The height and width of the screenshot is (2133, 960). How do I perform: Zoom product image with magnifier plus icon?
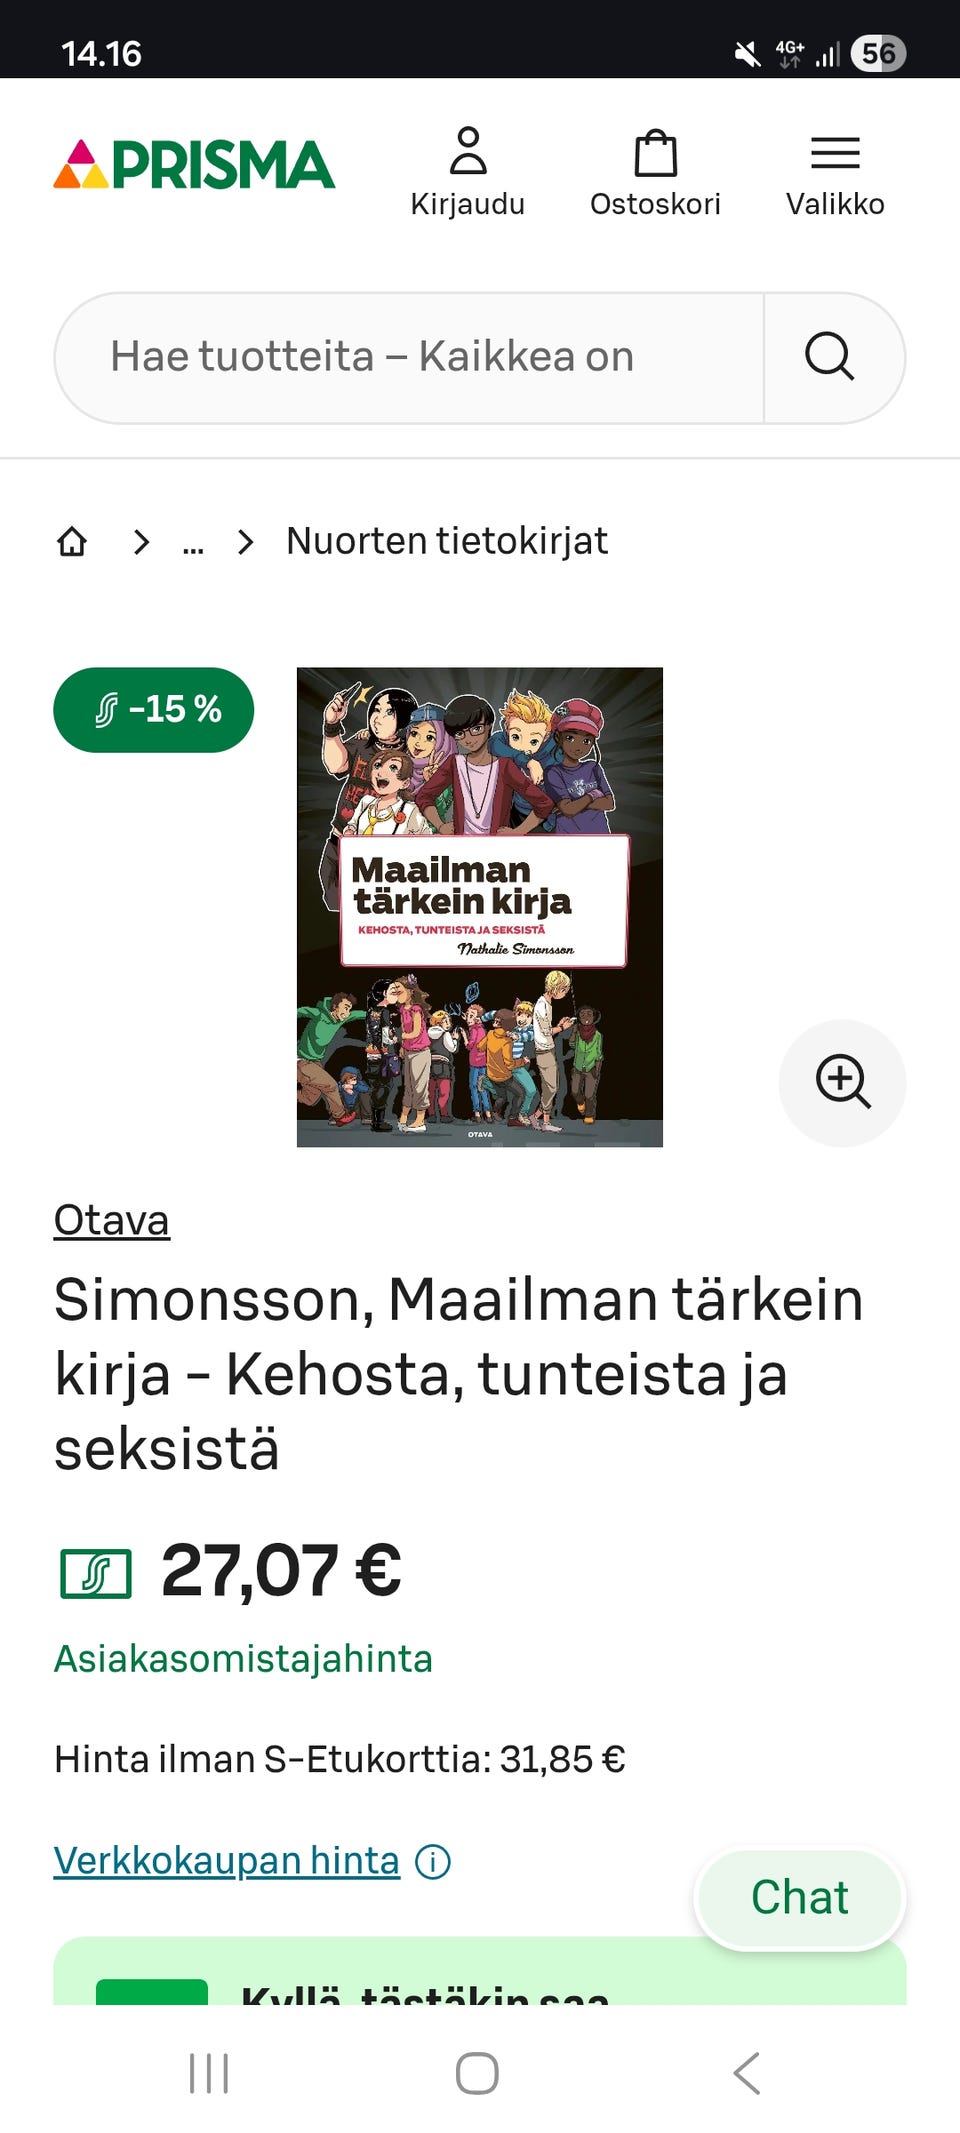[x=843, y=1082]
